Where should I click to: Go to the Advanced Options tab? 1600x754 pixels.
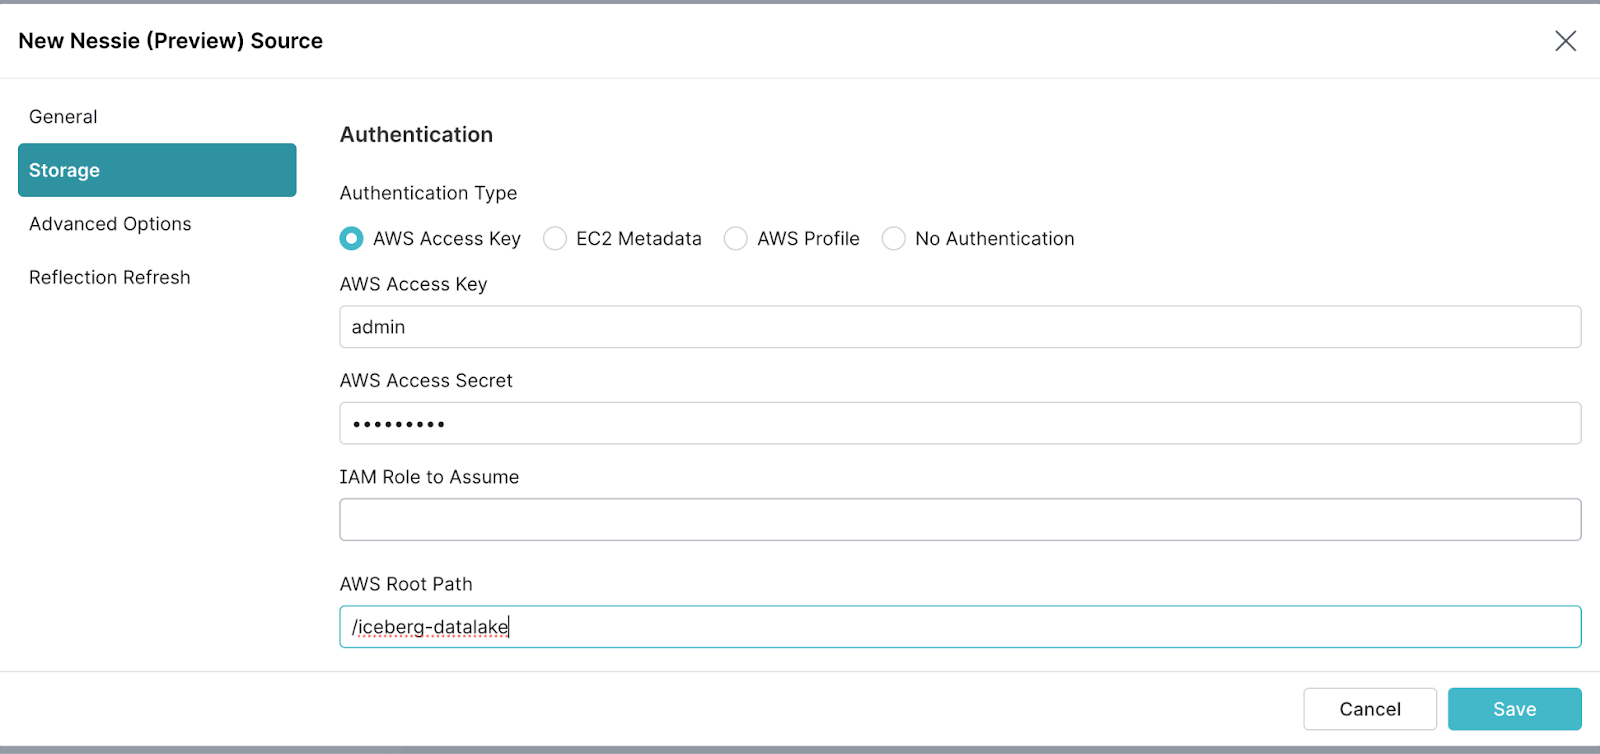[x=110, y=224]
